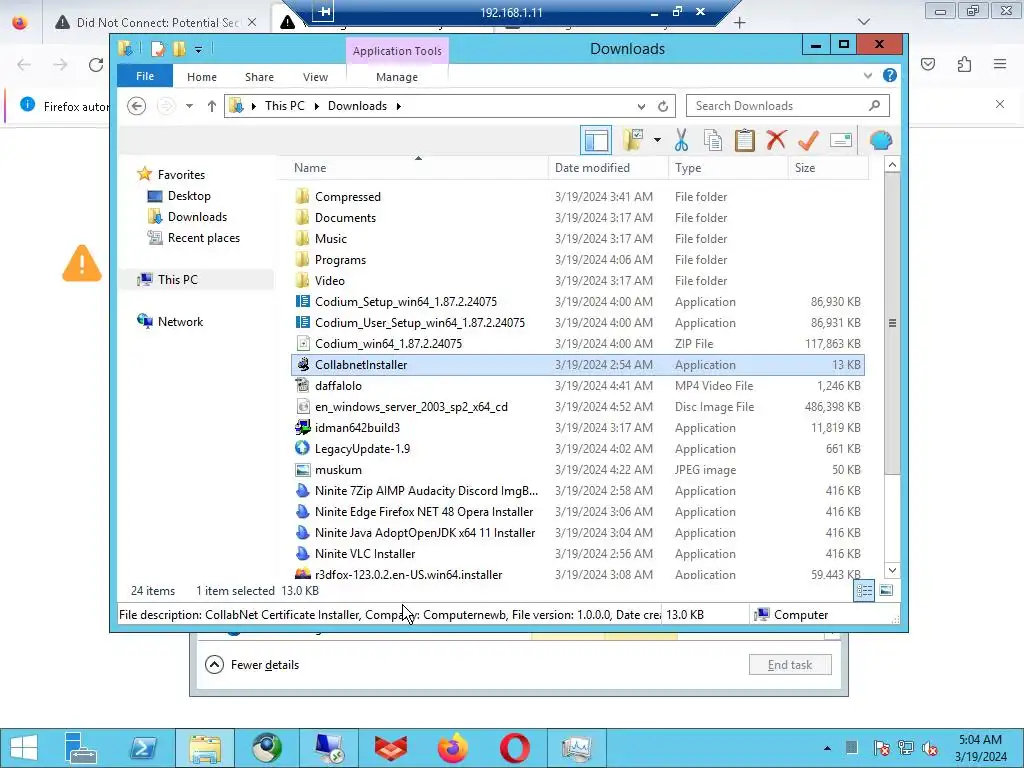Click the New Folder icon in quick access toolbar
The height and width of the screenshot is (768, 1024).
179,49
